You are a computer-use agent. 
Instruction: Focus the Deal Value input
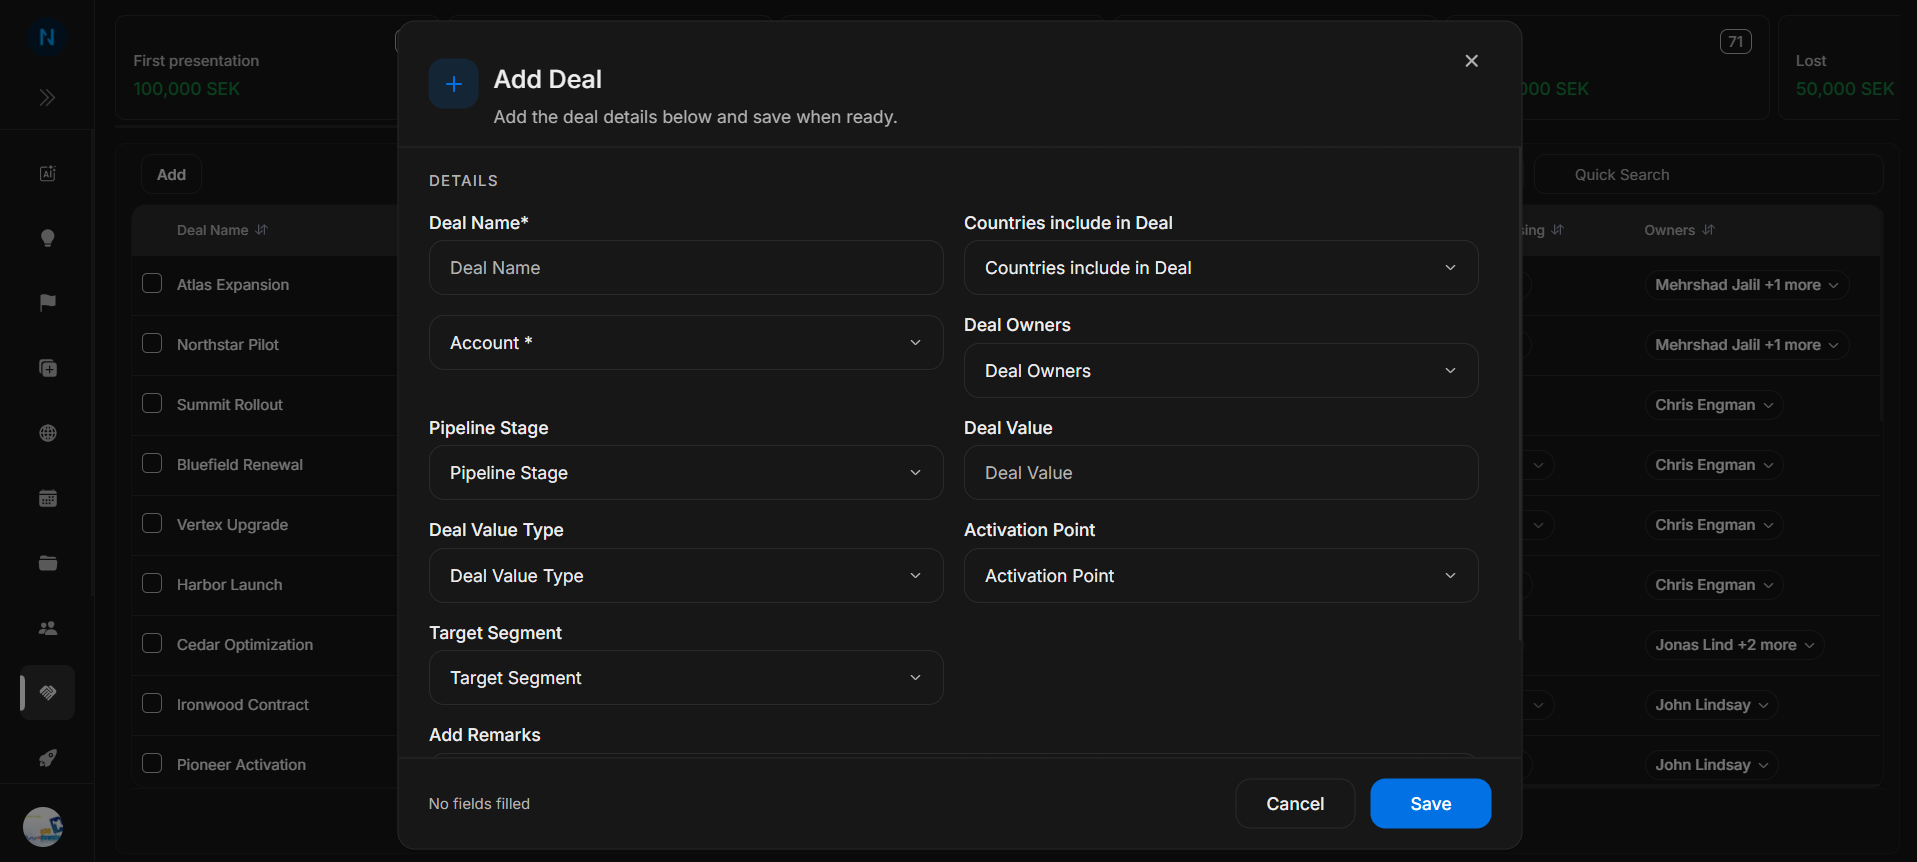tap(1221, 473)
